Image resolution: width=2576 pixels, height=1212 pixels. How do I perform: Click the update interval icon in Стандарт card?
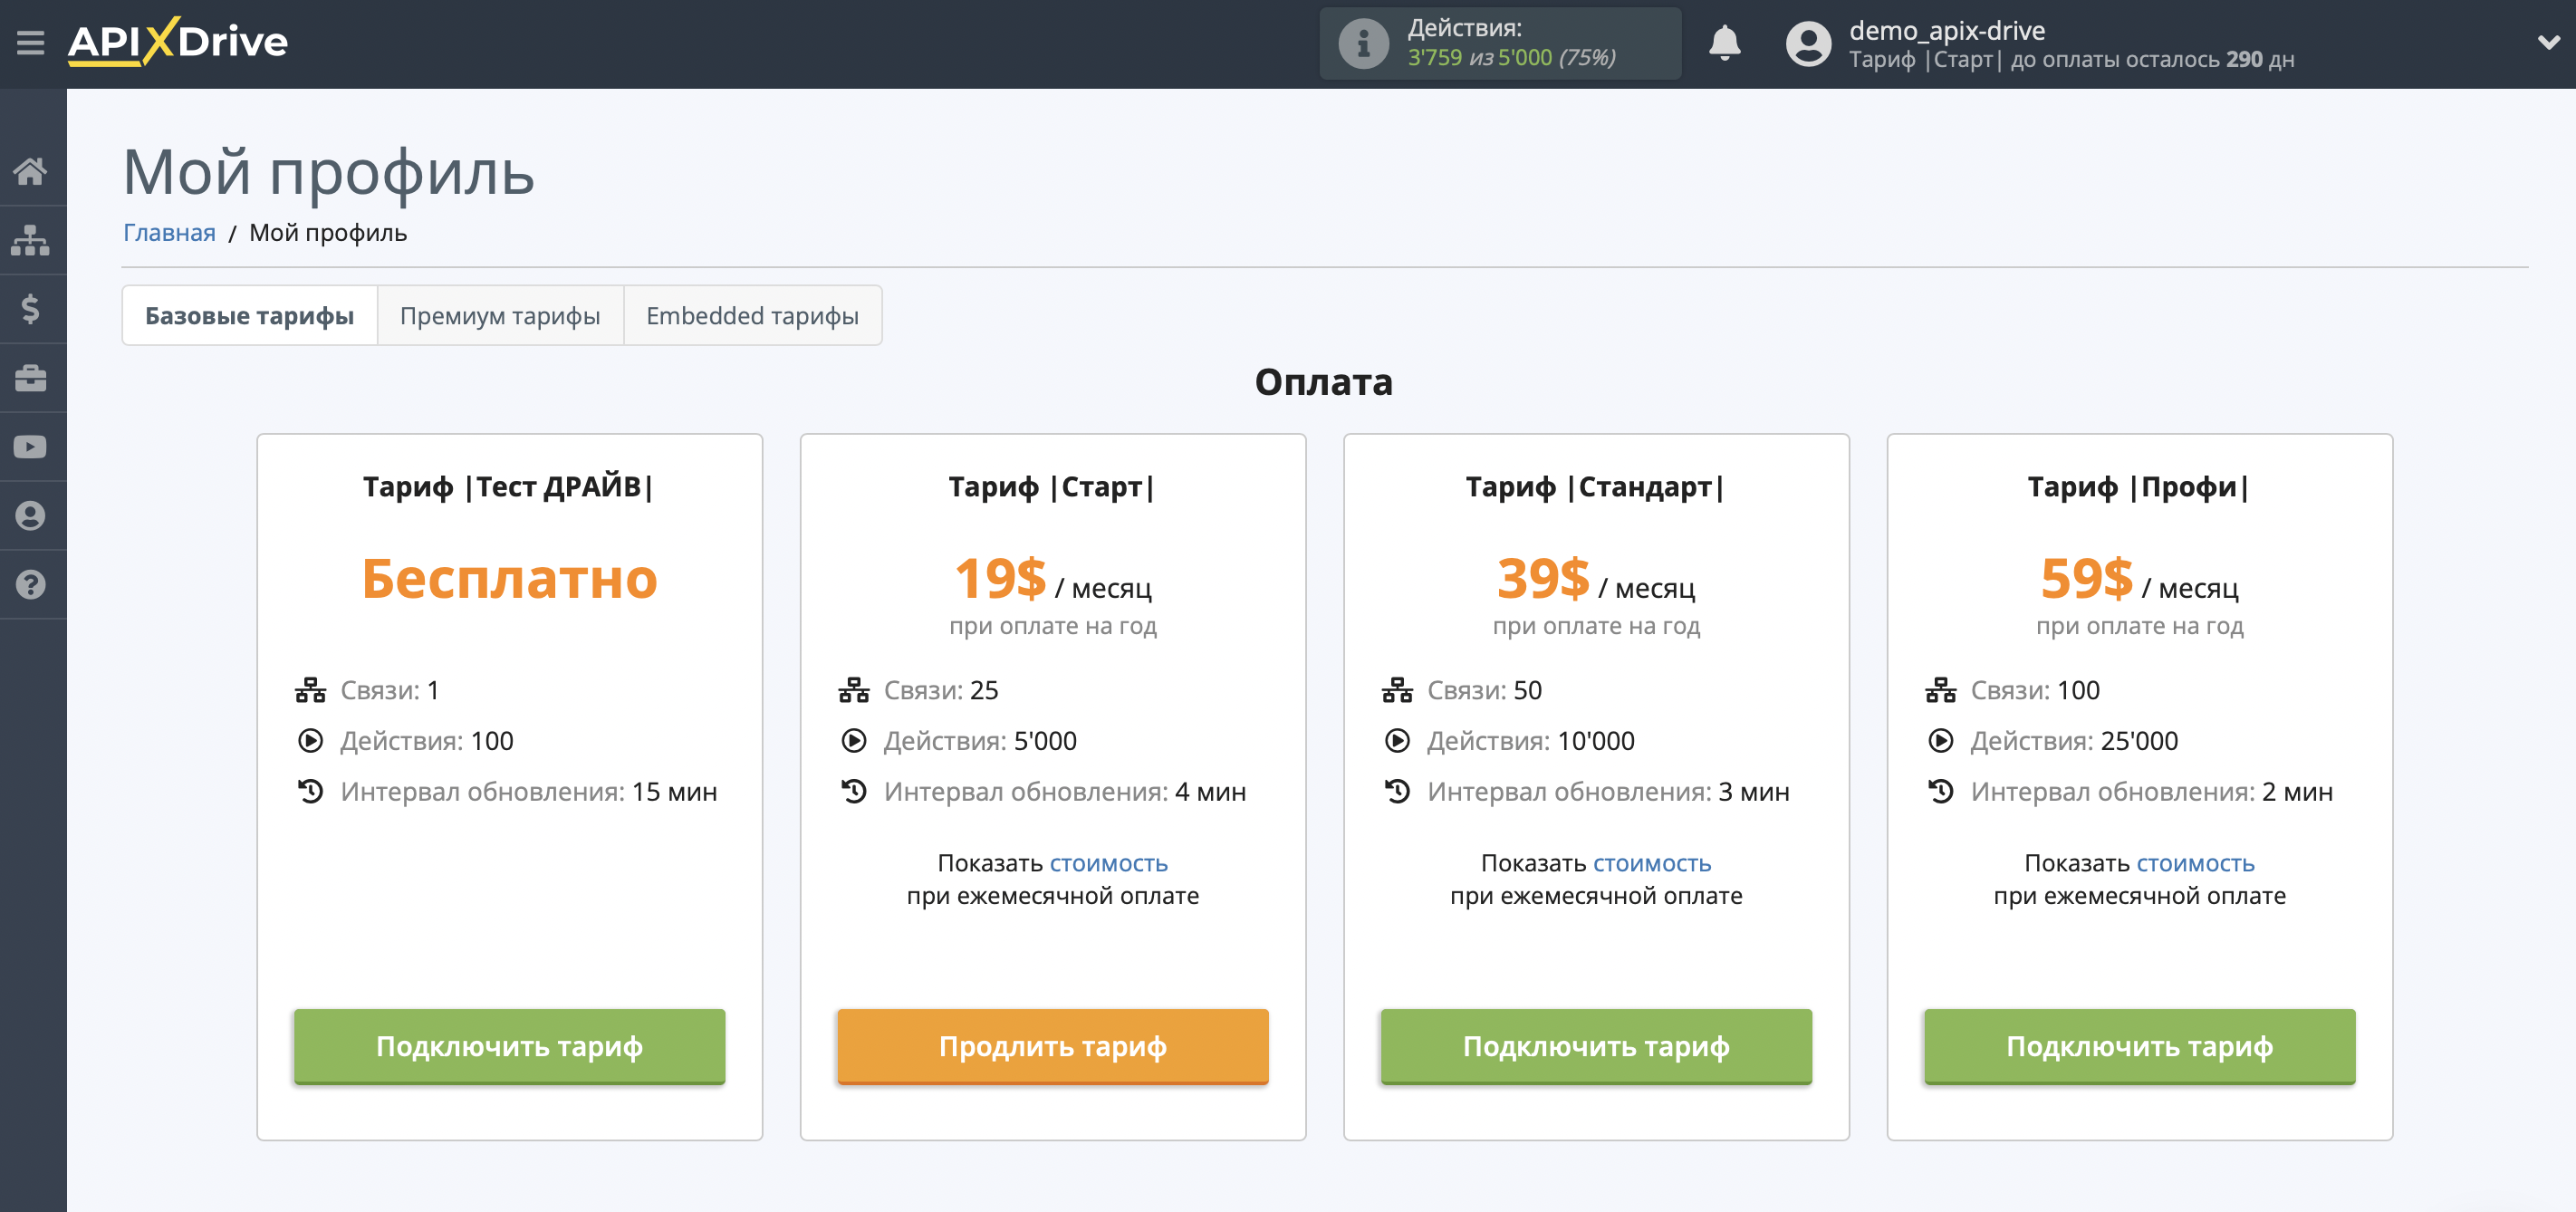click(x=1397, y=792)
